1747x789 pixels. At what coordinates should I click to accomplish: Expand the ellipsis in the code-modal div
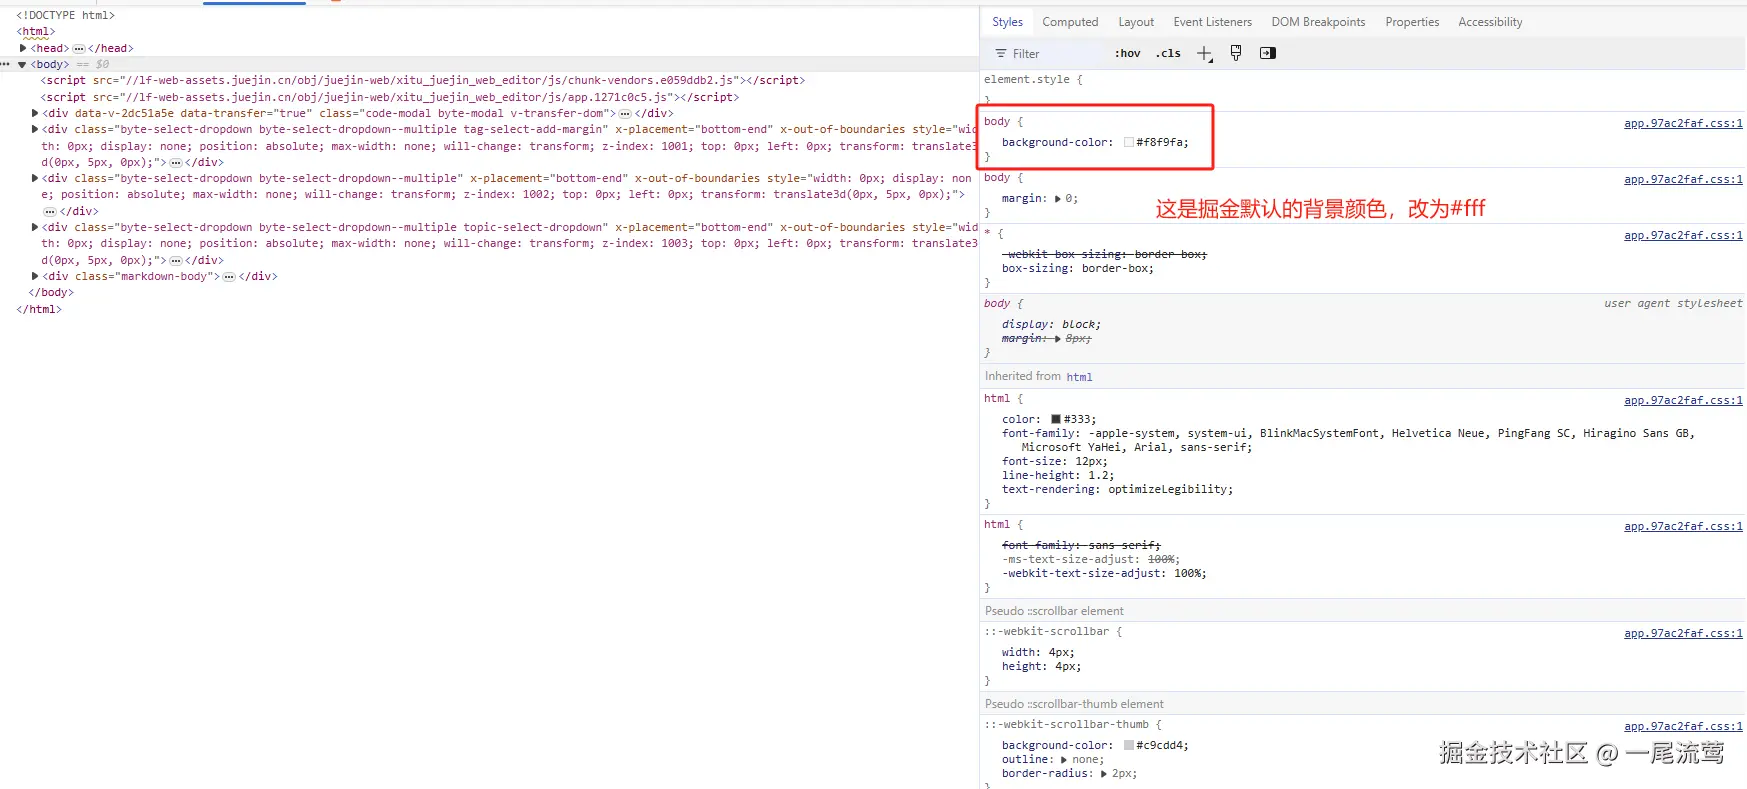point(625,113)
